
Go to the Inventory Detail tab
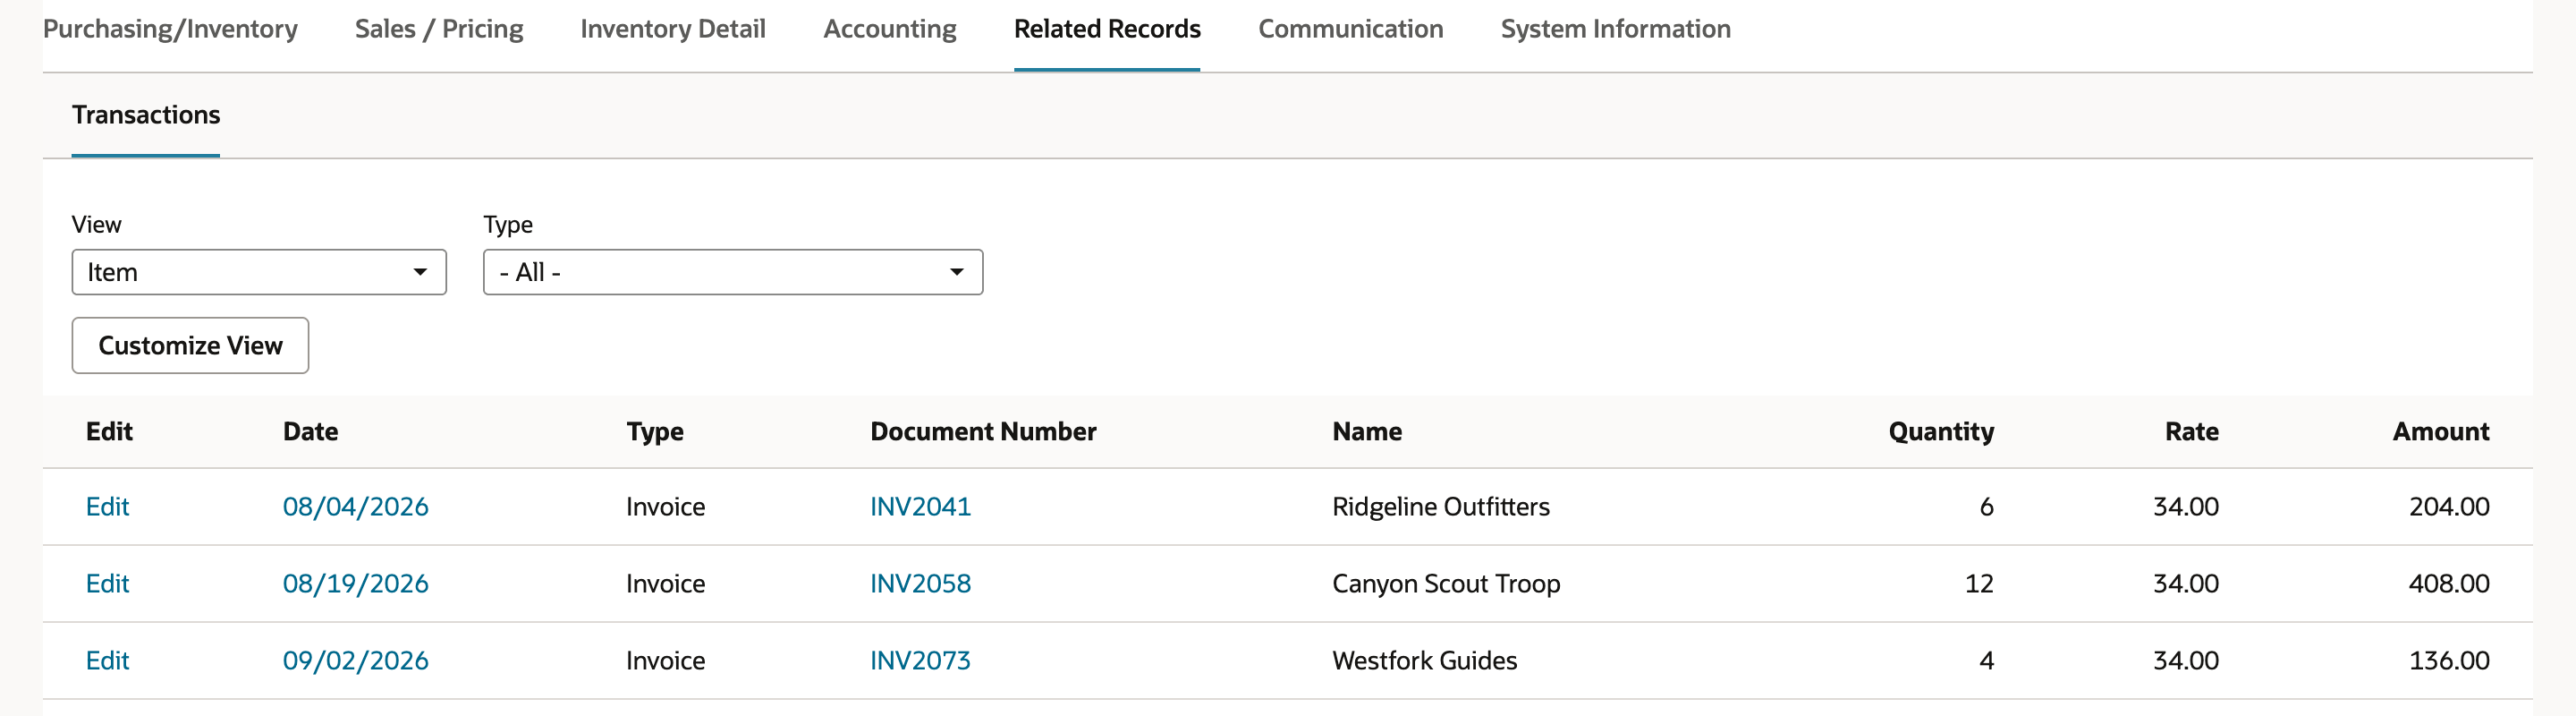(673, 29)
